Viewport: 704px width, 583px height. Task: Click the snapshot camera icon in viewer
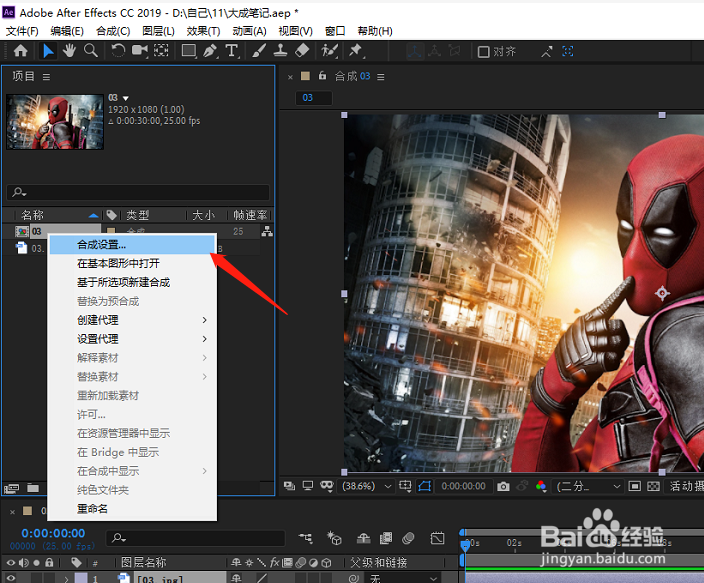pyautogui.click(x=503, y=486)
